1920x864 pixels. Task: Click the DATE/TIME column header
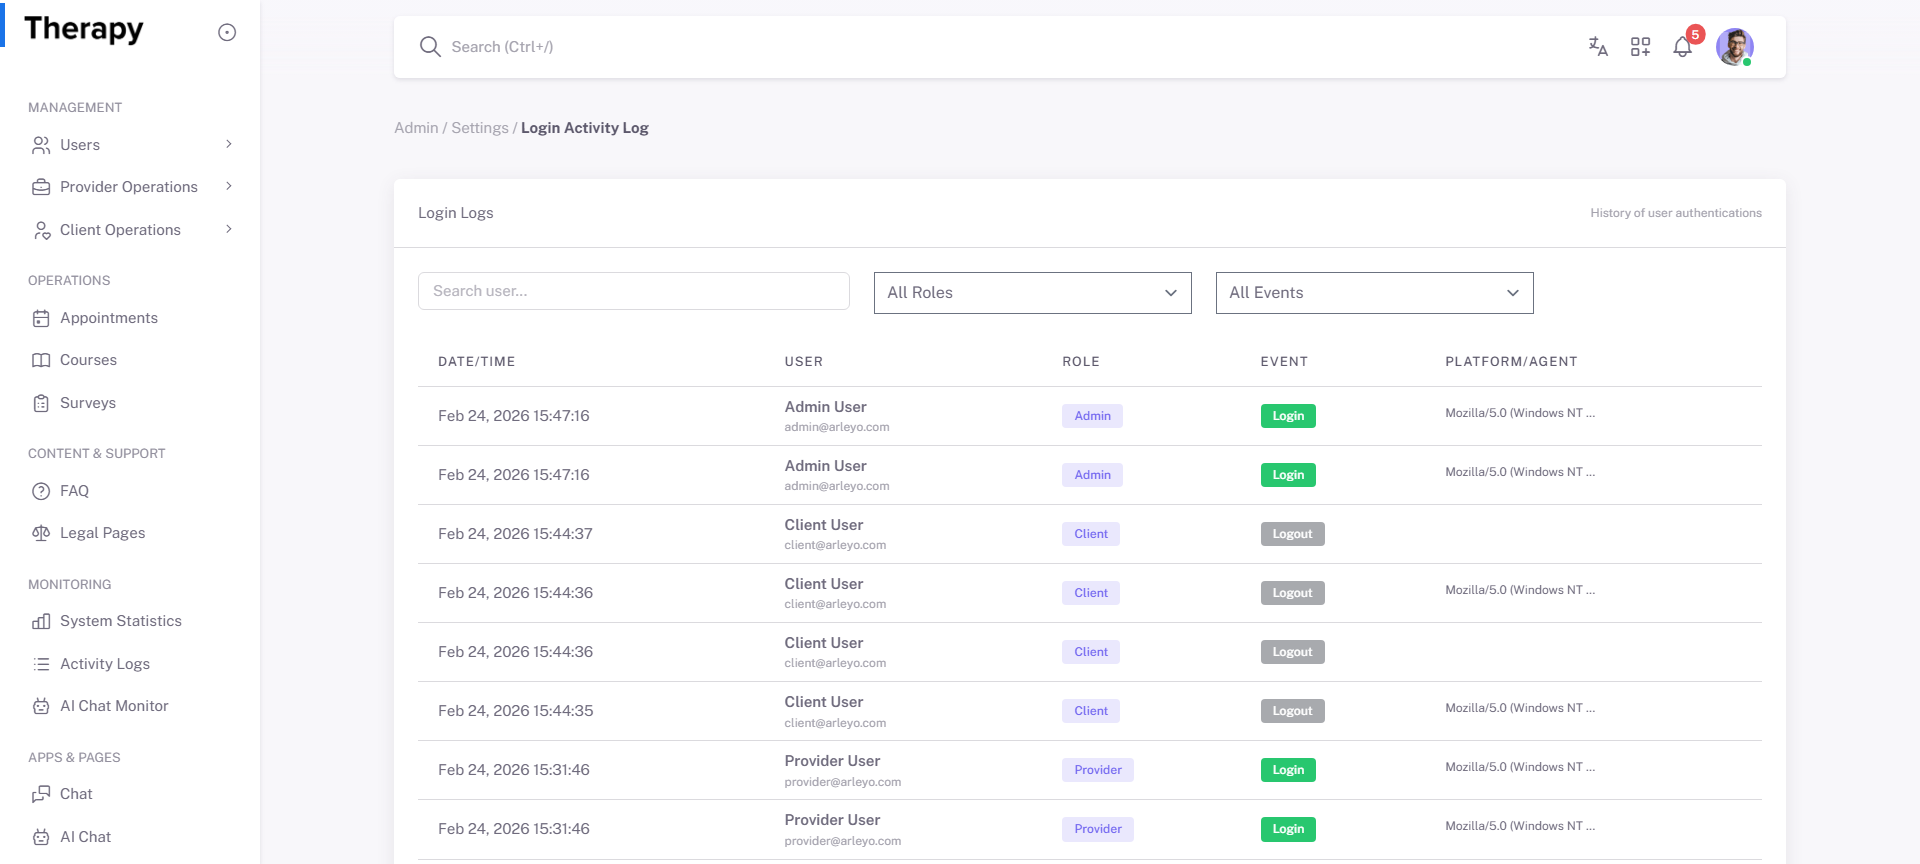(x=477, y=362)
